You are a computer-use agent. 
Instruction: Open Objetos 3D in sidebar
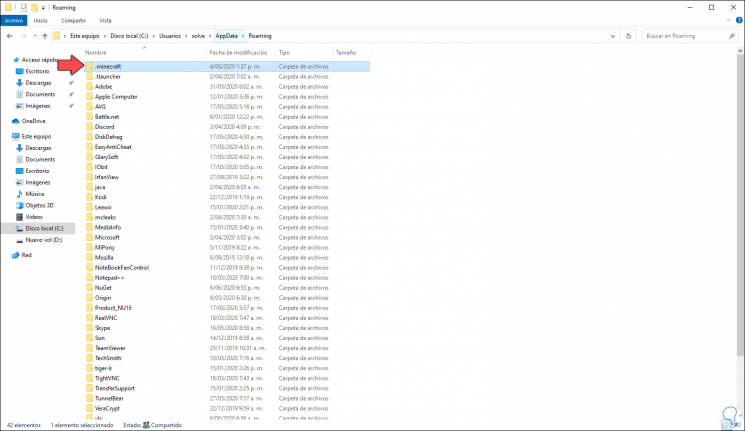click(x=39, y=205)
